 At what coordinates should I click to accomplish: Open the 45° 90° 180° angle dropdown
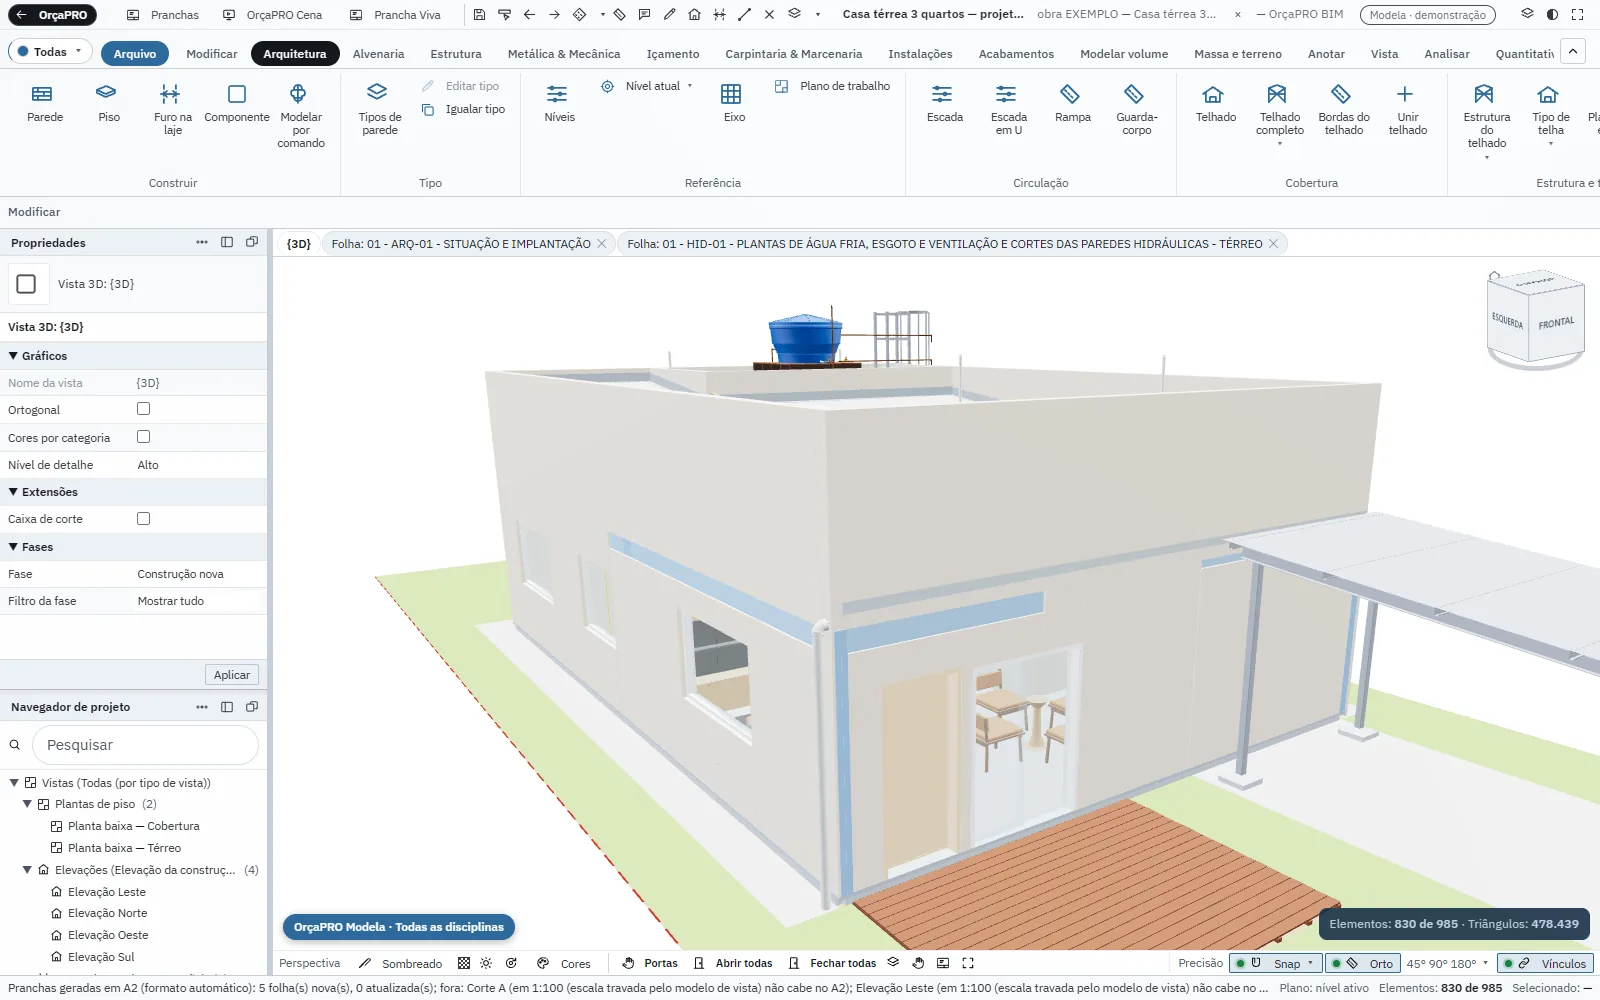click(1447, 963)
